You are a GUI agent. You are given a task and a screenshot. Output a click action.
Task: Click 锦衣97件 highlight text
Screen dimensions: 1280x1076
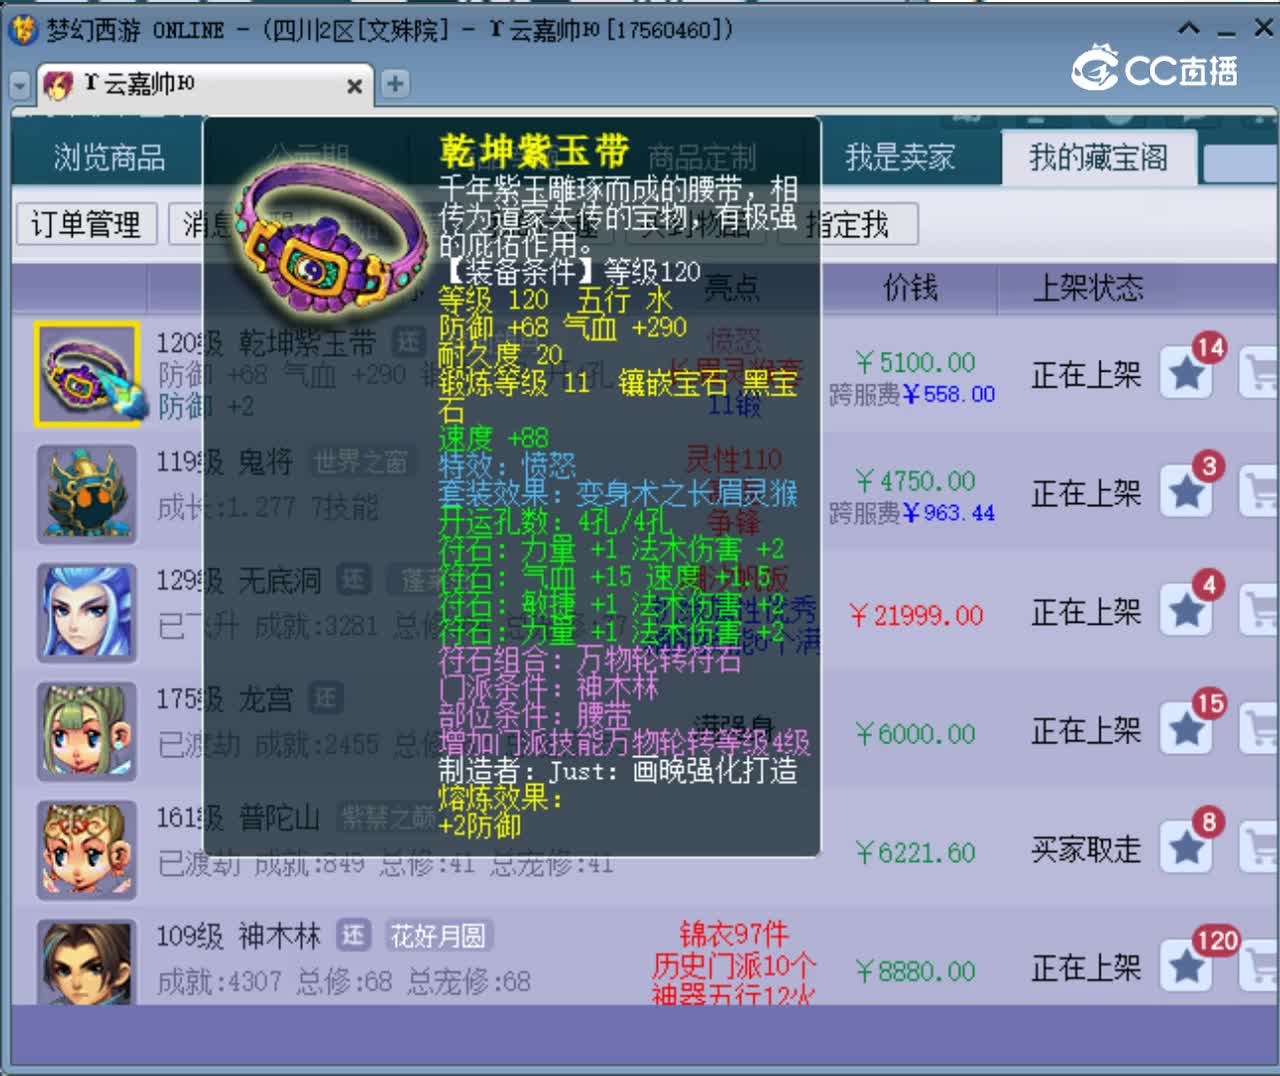point(734,934)
